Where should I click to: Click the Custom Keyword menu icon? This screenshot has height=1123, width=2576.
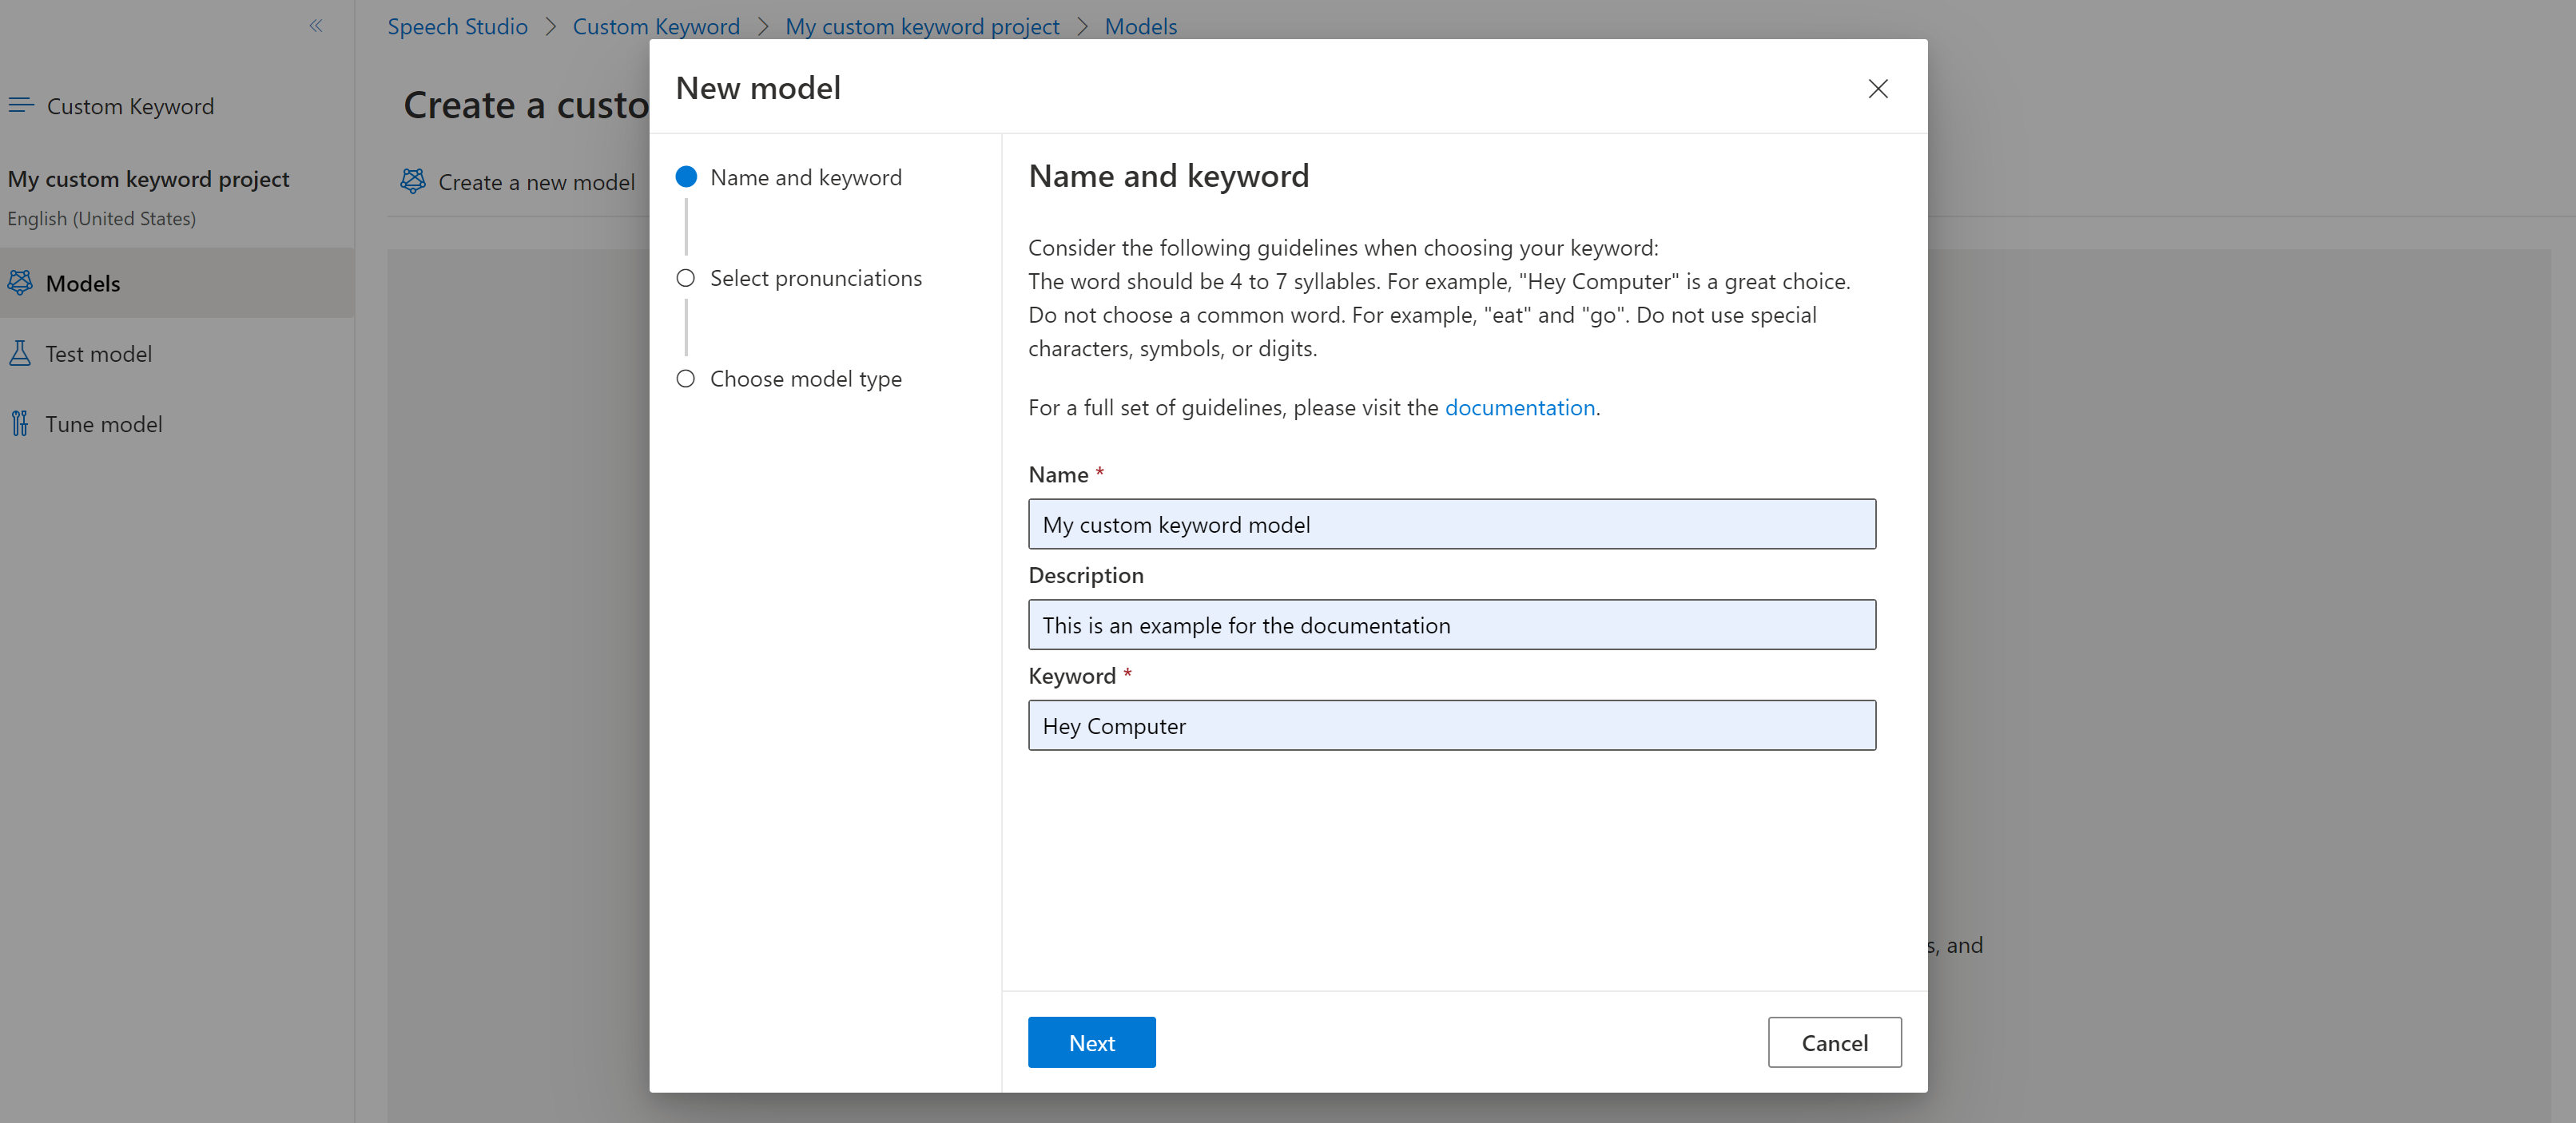[22, 104]
